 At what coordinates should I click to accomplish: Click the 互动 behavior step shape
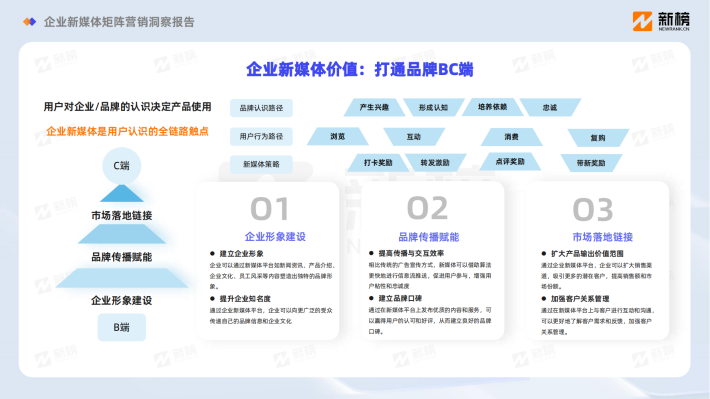[x=414, y=136]
